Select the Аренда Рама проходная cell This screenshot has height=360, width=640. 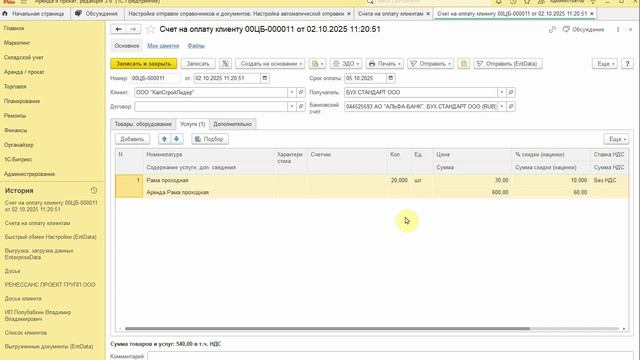209,192
